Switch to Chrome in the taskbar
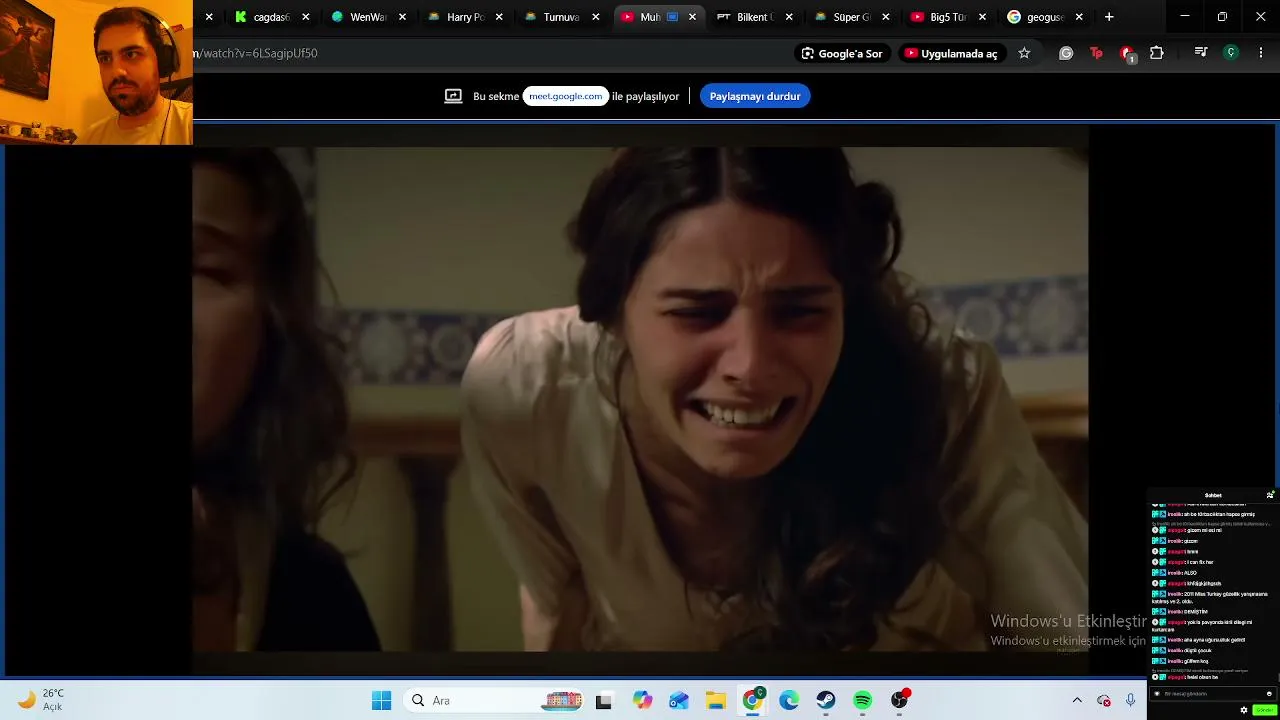 [752, 701]
